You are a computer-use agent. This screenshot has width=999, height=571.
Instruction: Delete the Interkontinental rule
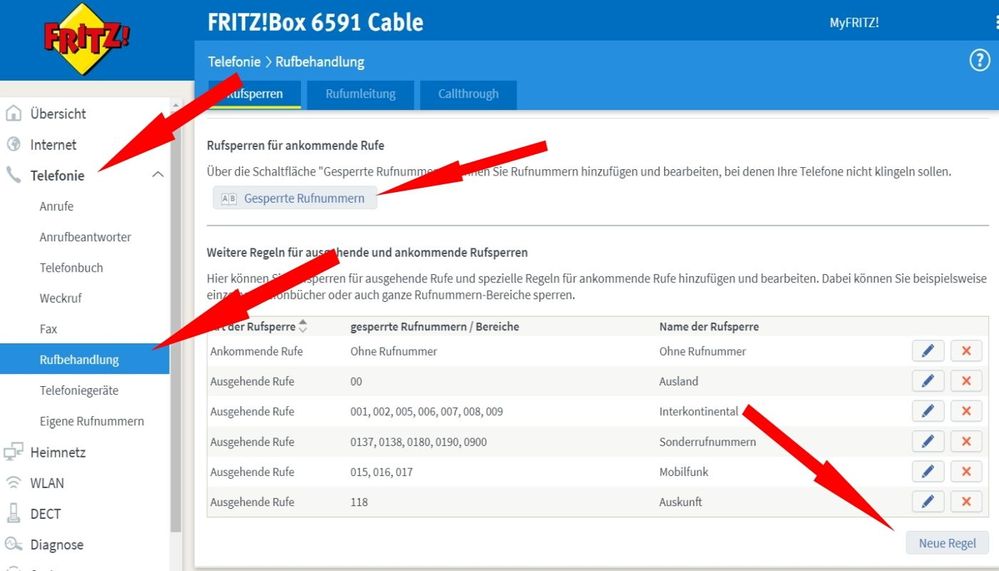(x=966, y=411)
